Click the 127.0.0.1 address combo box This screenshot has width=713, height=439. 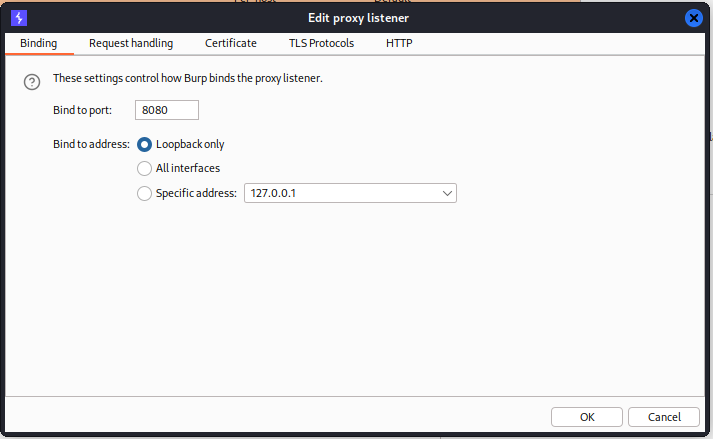click(340, 193)
